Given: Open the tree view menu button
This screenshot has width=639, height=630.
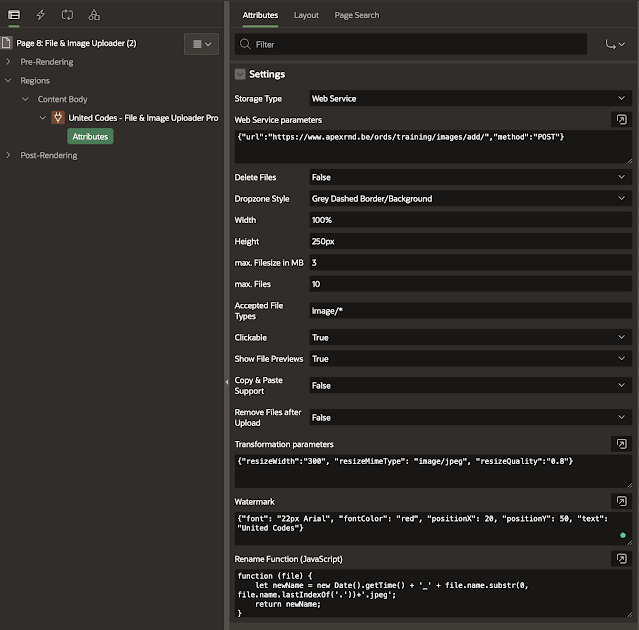Looking at the screenshot, I should coord(201,44).
